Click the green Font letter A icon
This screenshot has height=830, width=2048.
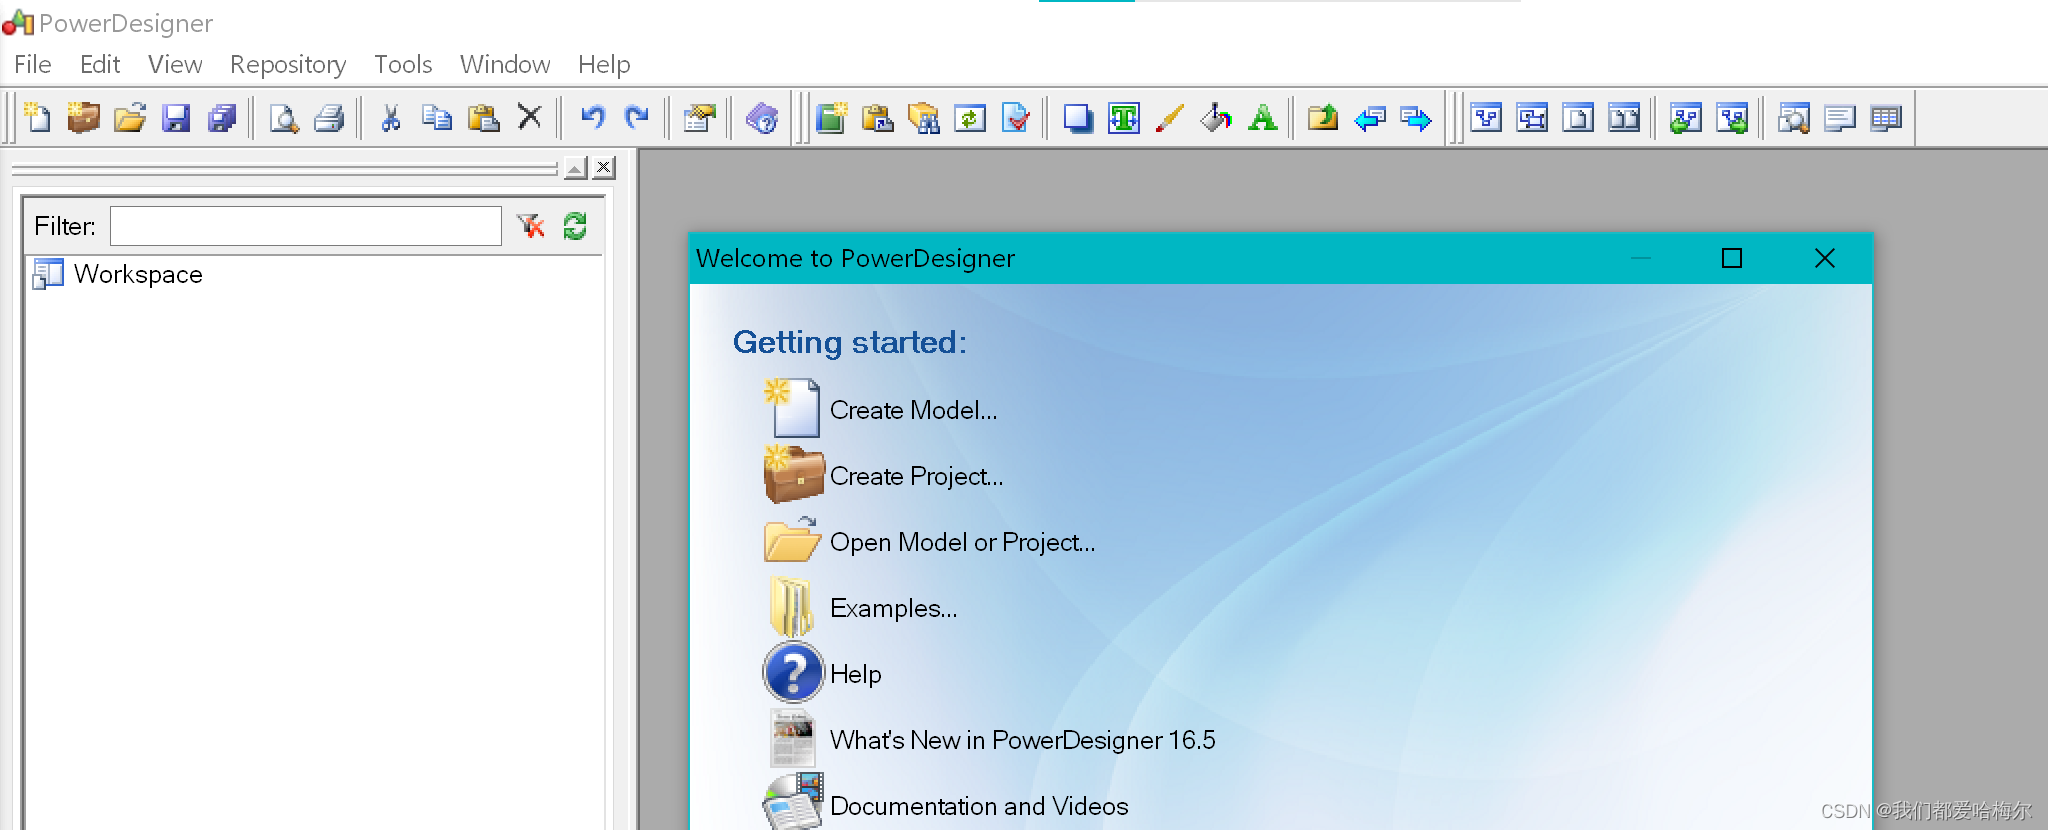1263,118
